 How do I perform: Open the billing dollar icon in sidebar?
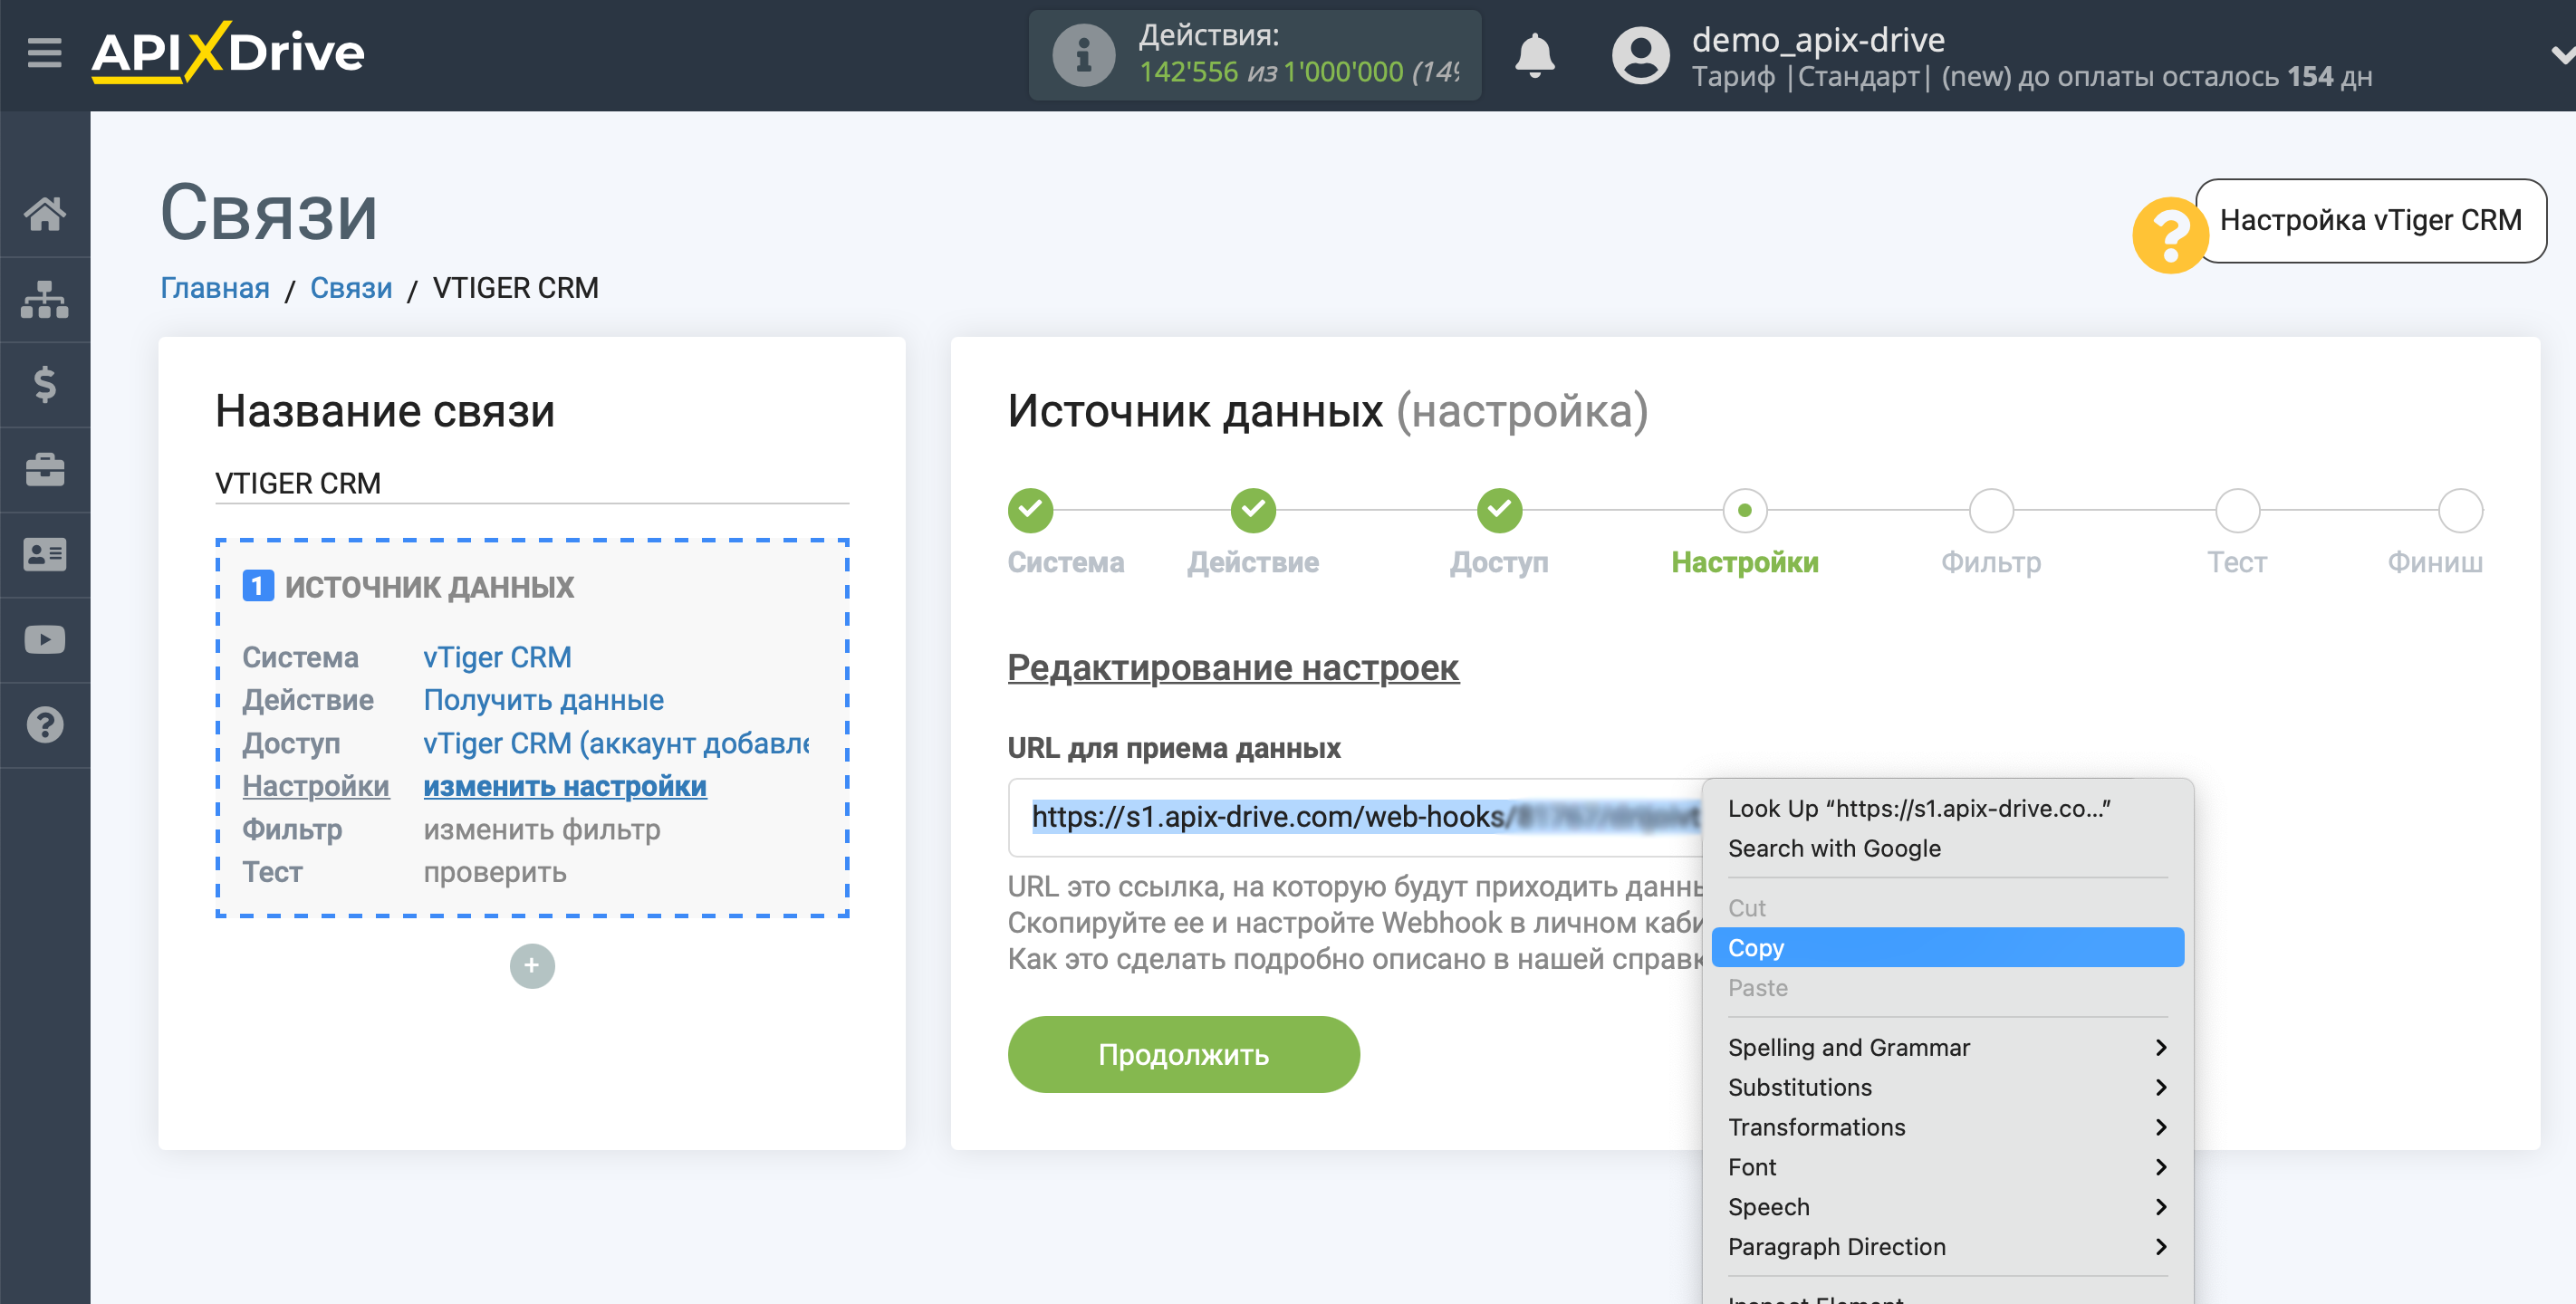[45, 384]
